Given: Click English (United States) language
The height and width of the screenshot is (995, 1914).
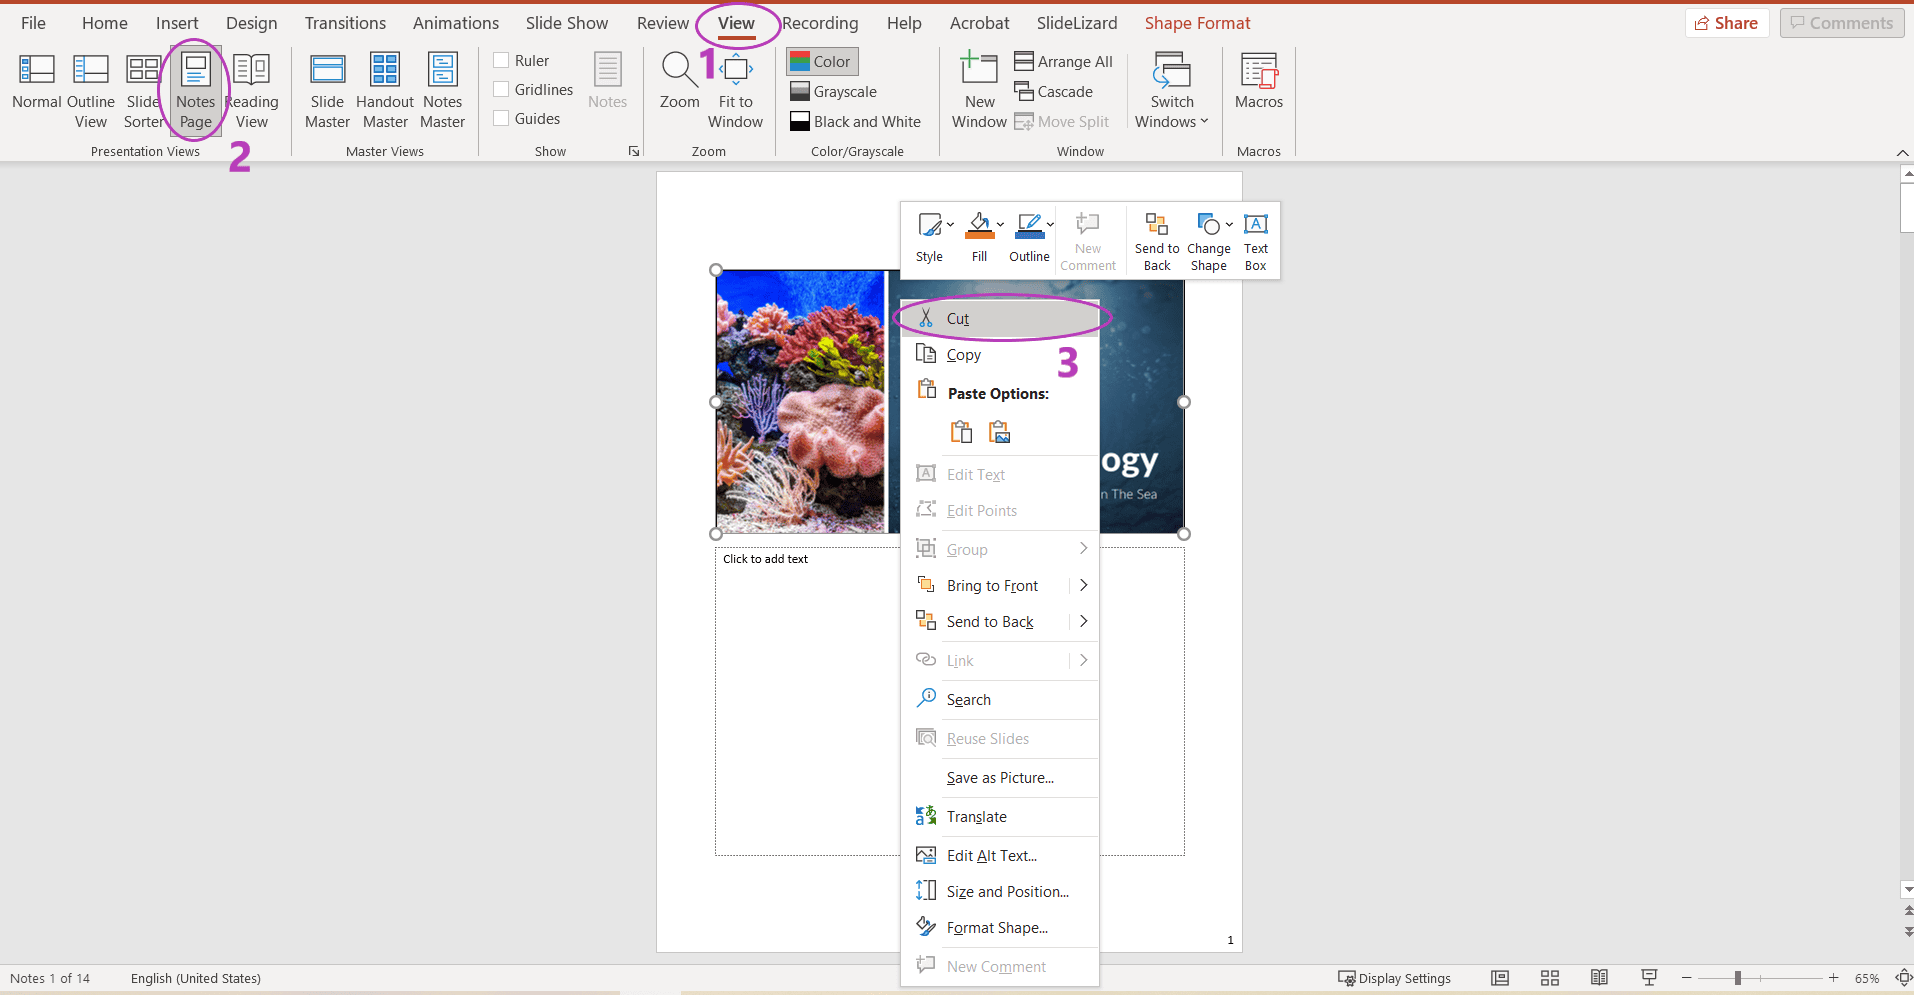Looking at the screenshot, I should coord(196,978).
